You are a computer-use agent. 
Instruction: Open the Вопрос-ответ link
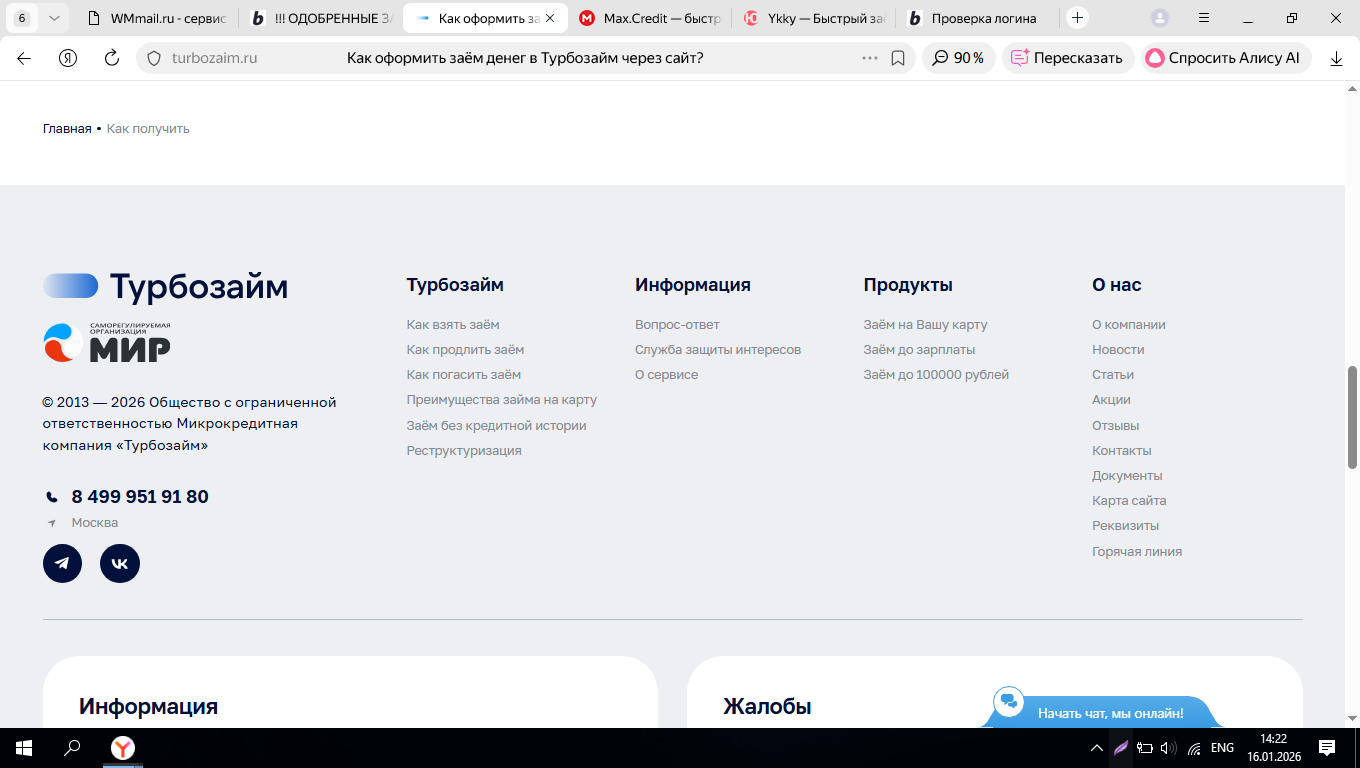click(677, 324)
